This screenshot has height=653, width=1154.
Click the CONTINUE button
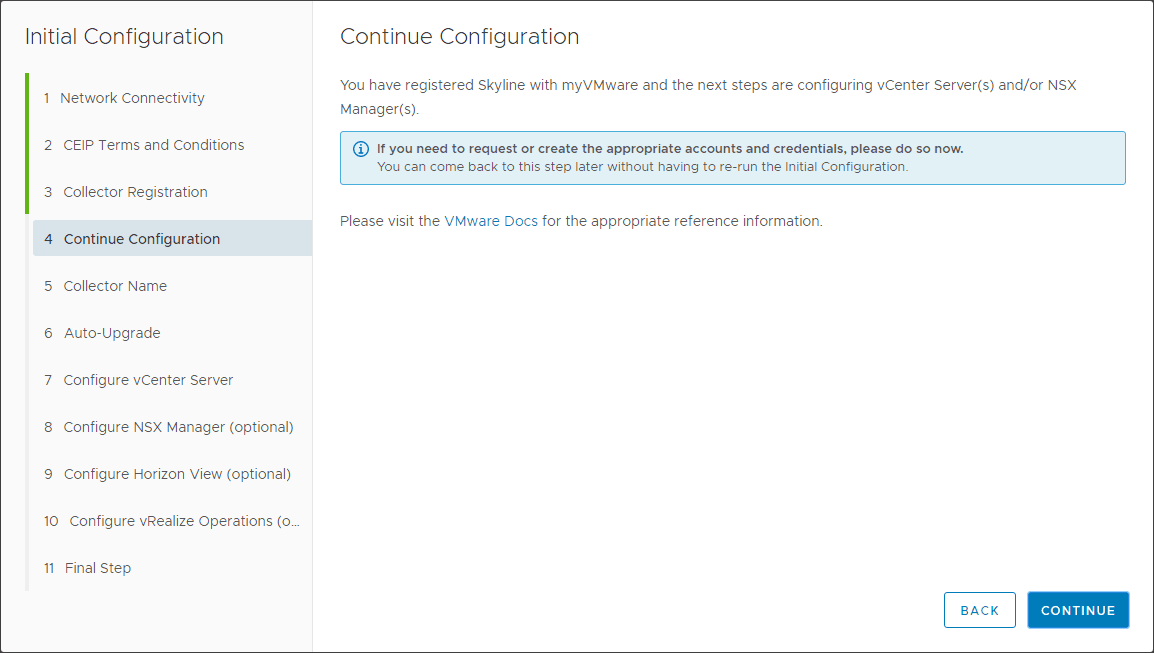1077,610
